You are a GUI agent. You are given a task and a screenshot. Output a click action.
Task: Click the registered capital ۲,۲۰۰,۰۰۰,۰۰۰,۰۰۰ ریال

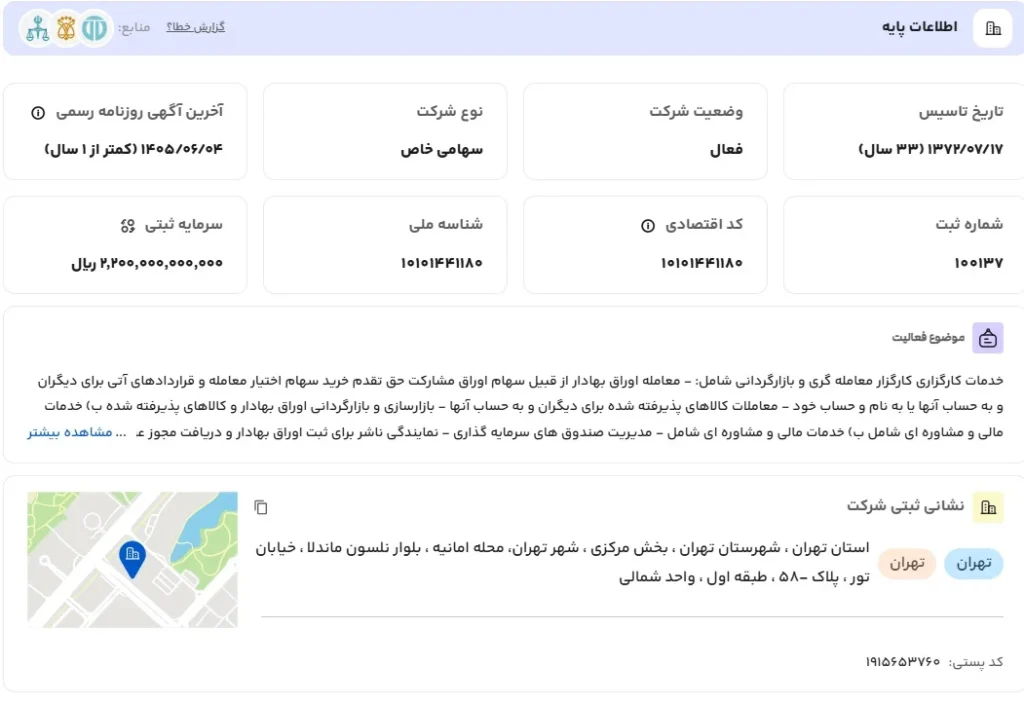click(147, 263)
